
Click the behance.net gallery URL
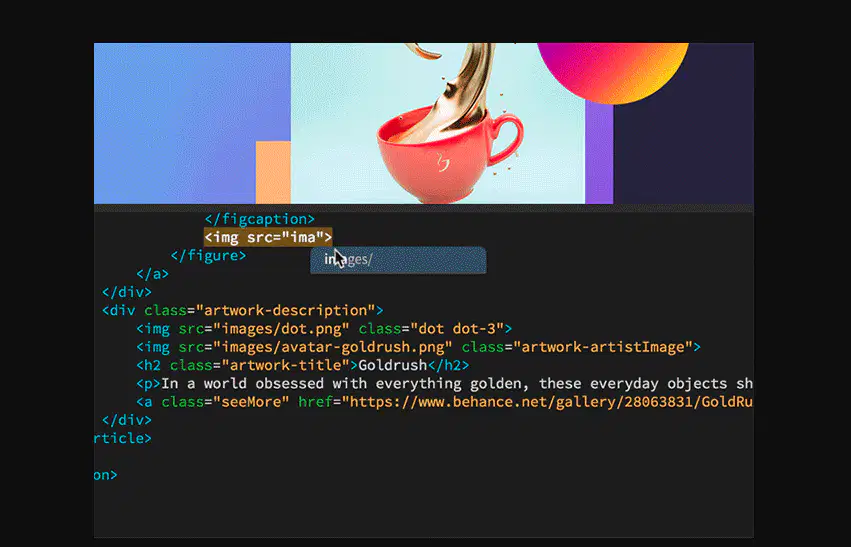click(547, 402)
